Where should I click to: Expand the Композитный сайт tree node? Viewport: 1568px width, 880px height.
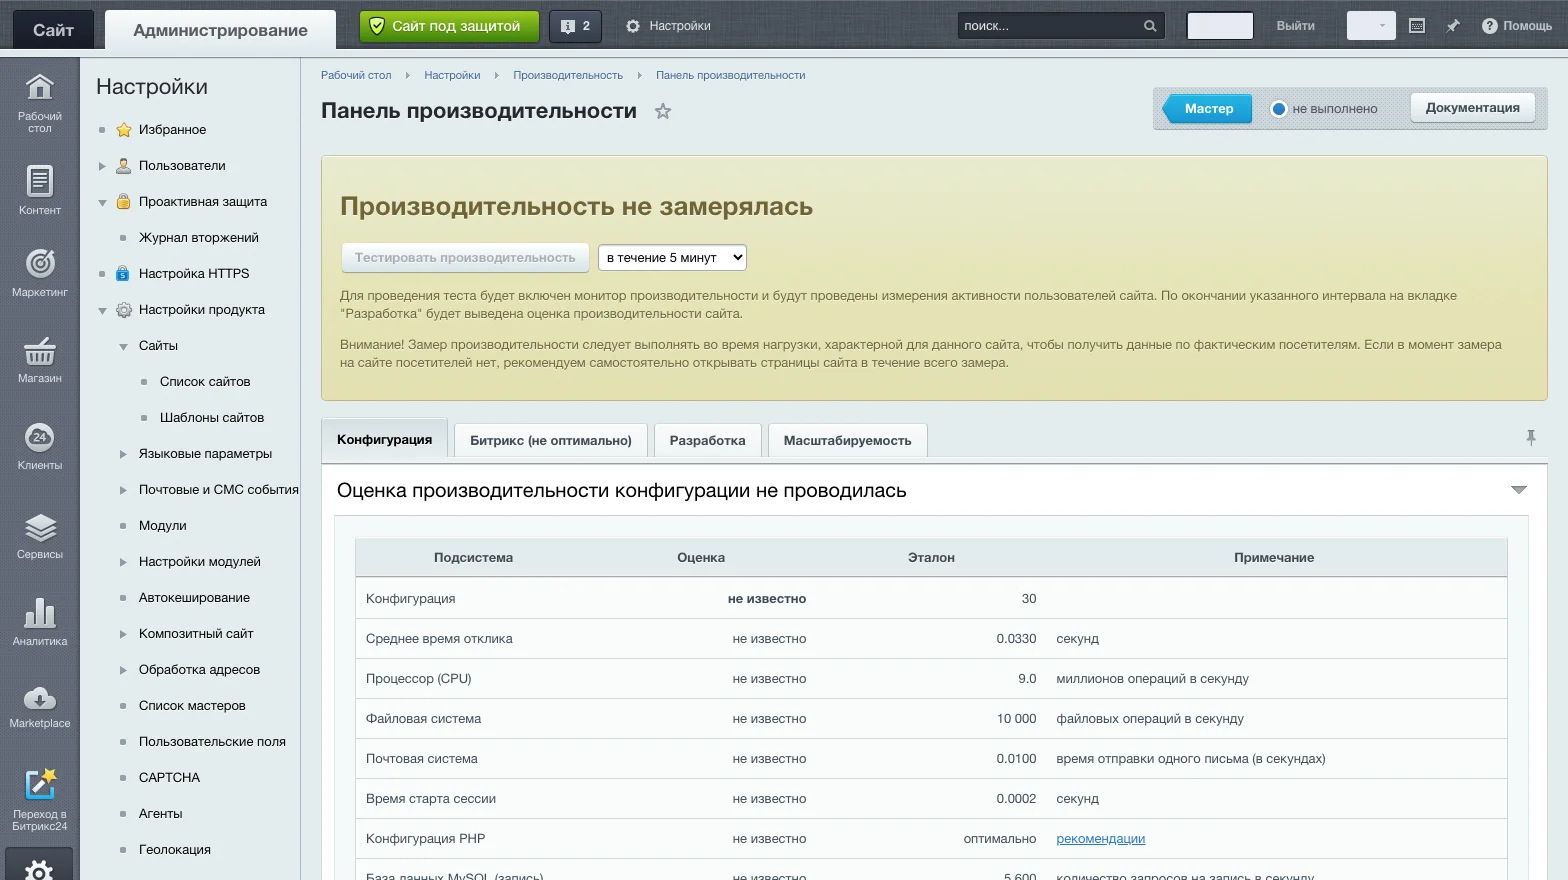123,634
